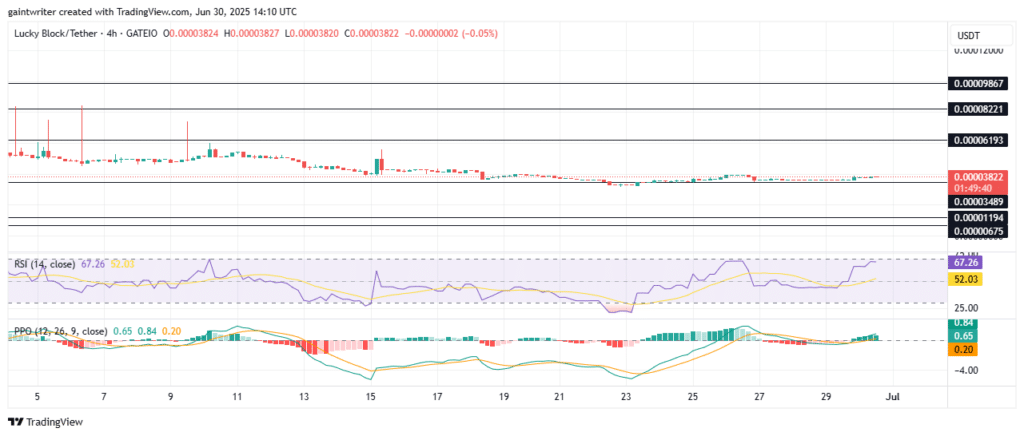Image resolution: width=1024 pixels, height=436 pixels.
Task: Select the high value H0.00003827
Action: 251,33
